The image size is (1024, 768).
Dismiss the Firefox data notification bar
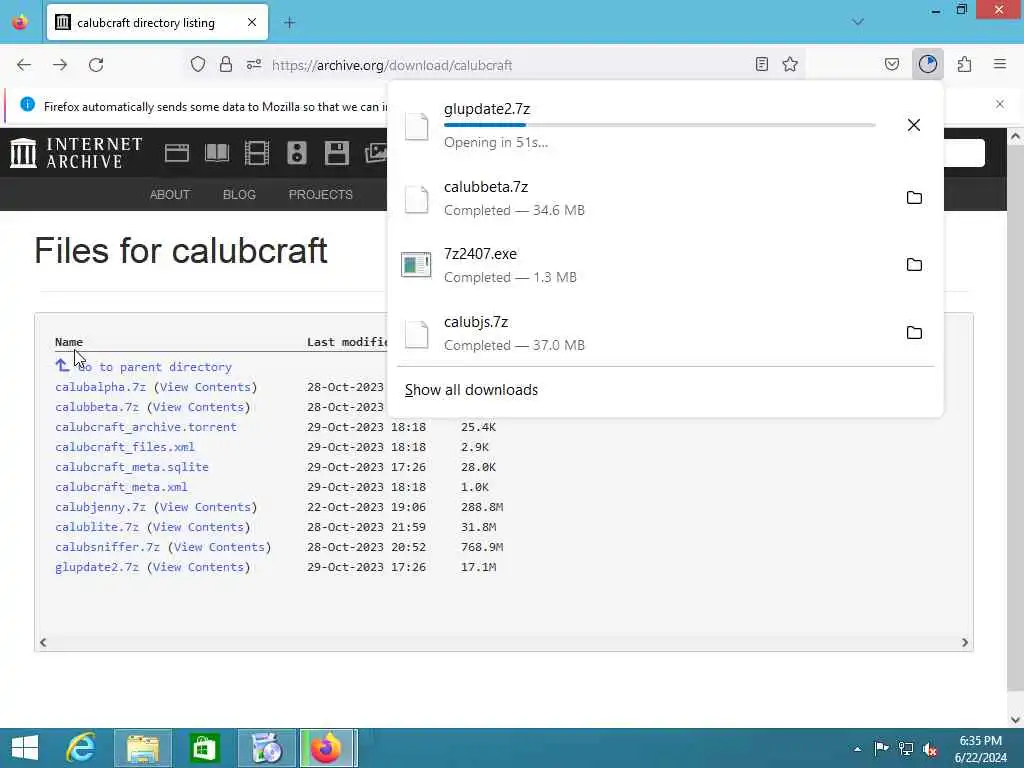click(x=999, y=104)
